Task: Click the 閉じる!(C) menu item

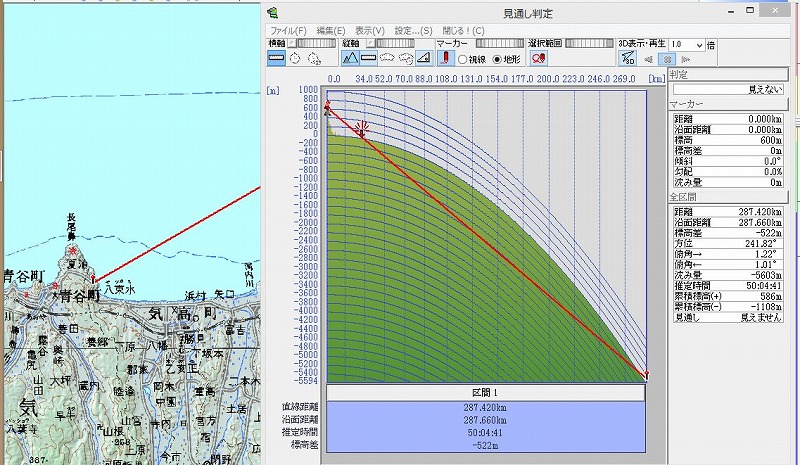Action: (x=463, y=31)
